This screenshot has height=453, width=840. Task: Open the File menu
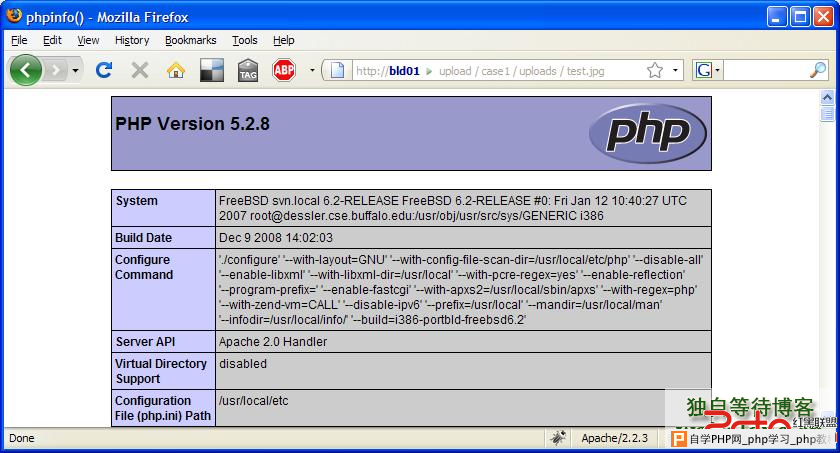pyautogui.click(x=19, y=40)
